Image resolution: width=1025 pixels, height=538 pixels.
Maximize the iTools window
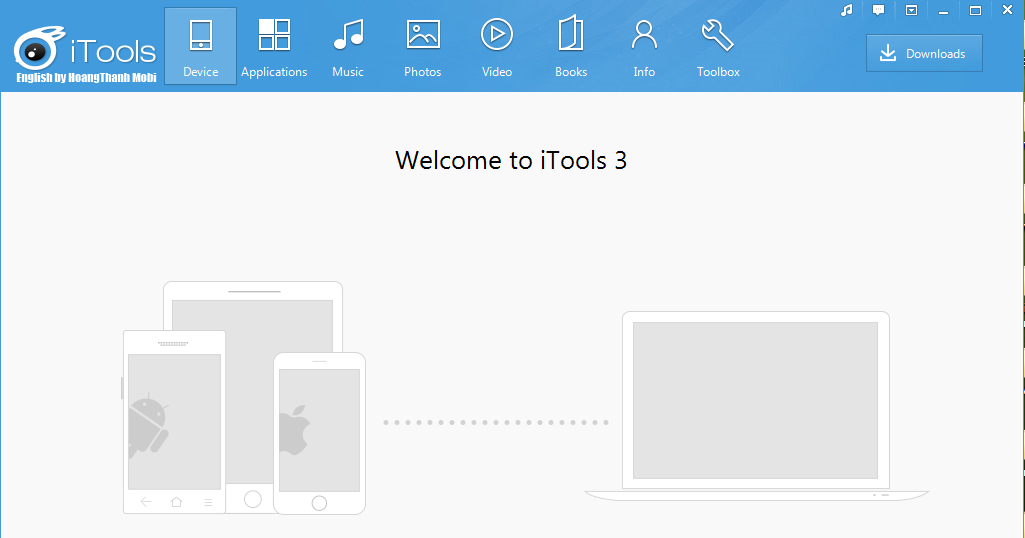(975, 10)
